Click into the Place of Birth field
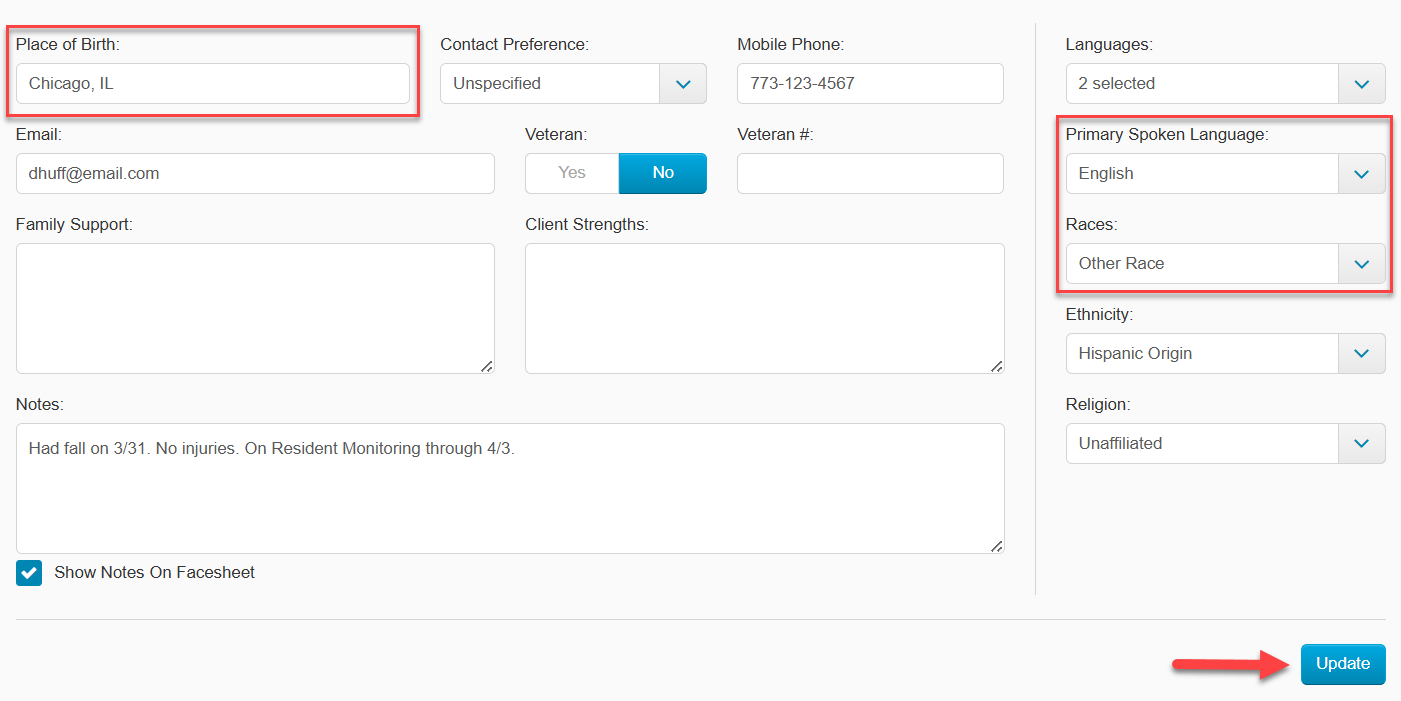1401x701 pixels. [x=213, y=84]
